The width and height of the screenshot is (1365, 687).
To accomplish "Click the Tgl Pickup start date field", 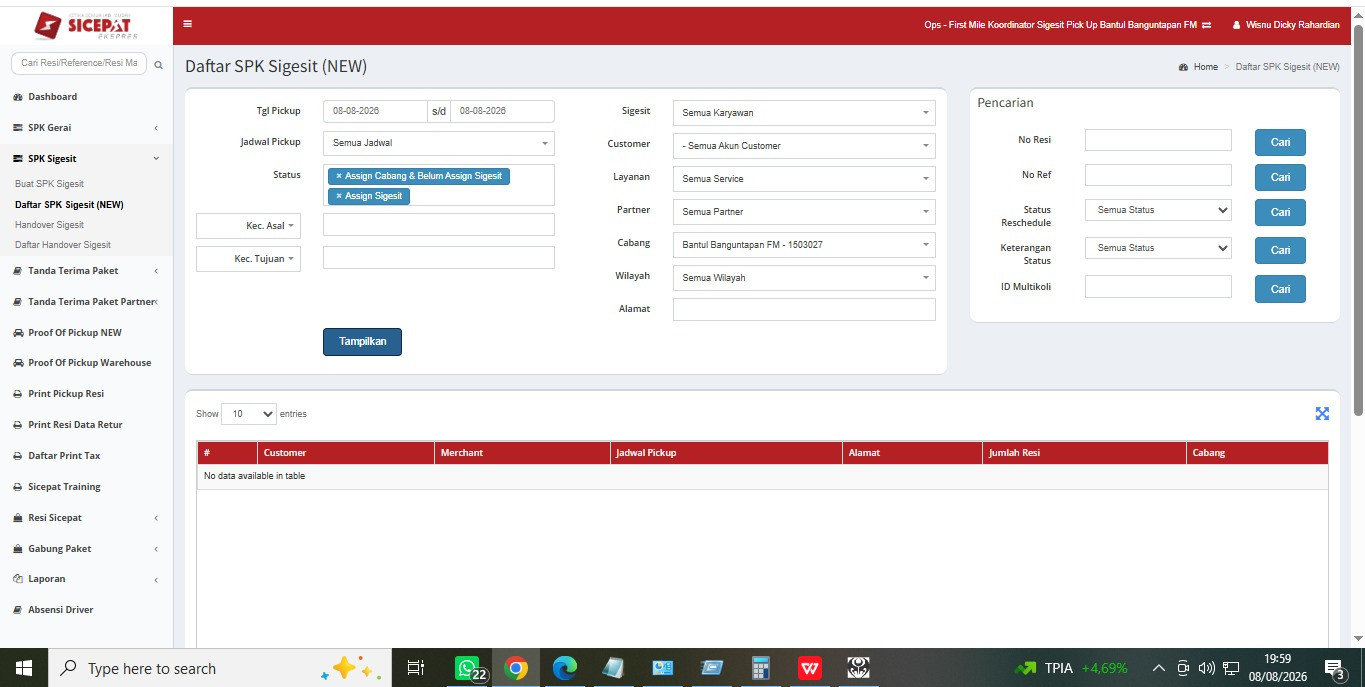I will 375,111.
